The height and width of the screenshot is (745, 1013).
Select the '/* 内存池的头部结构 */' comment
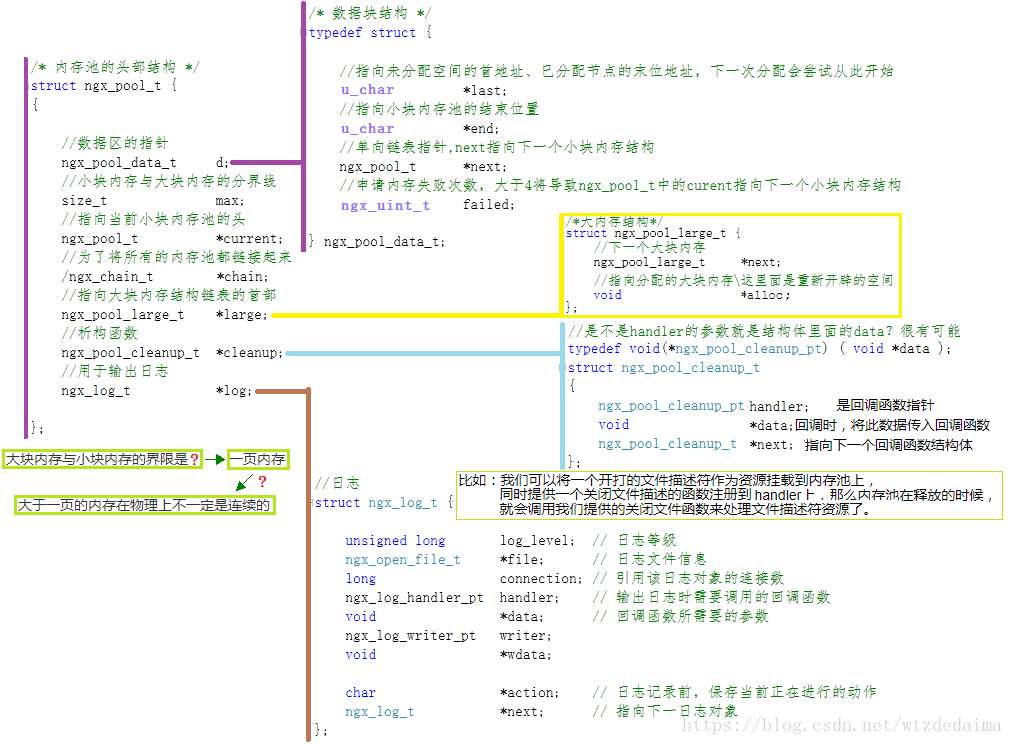click(x=115, y=67)
